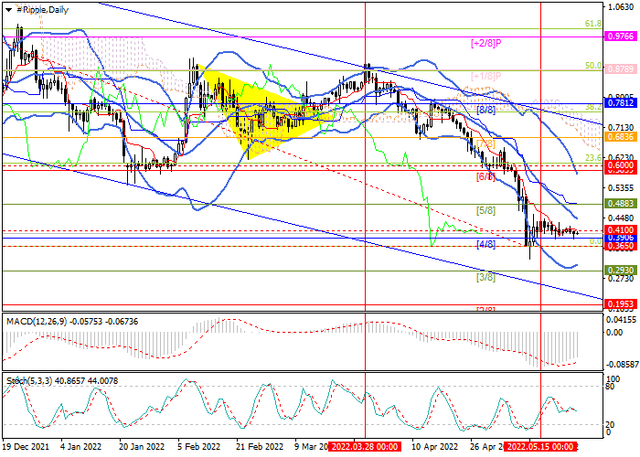Click the [8/8] Murrey level label

(x=487, y=109)
